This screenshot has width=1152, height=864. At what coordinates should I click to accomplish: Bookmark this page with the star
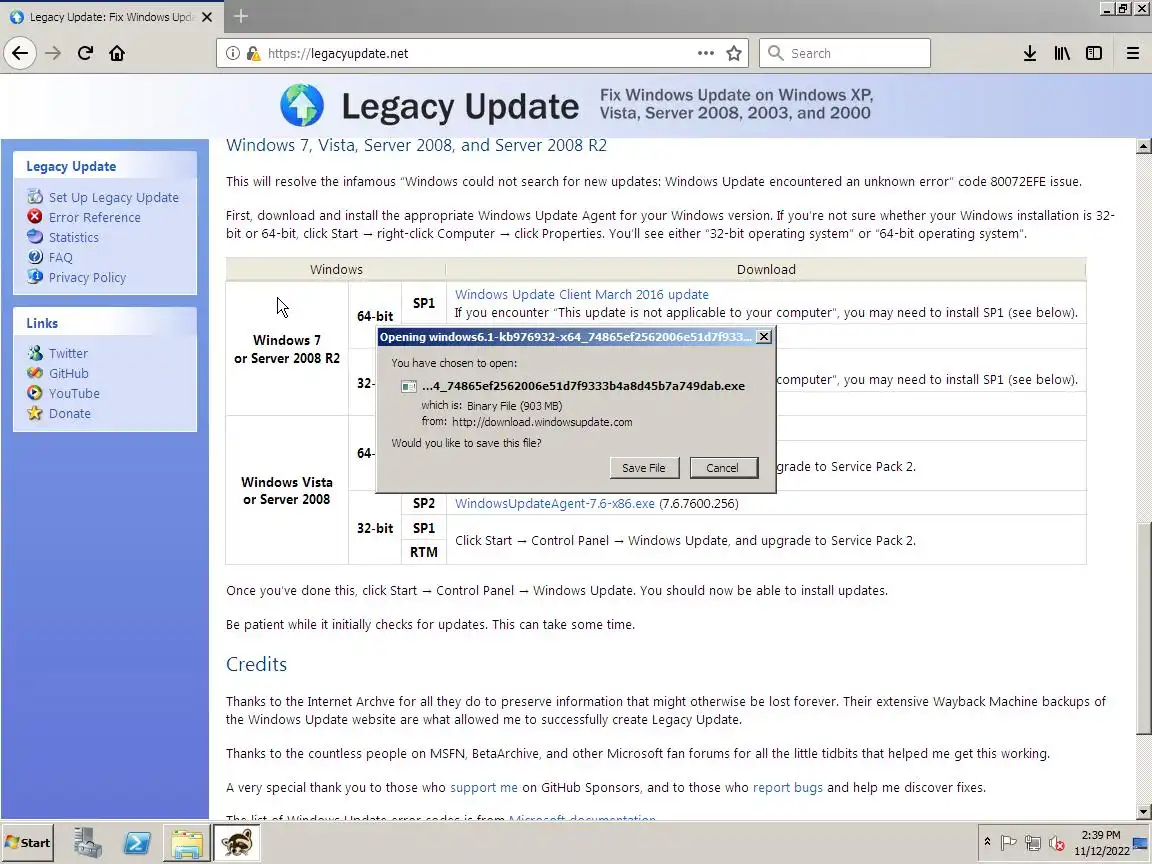(734, 53)
